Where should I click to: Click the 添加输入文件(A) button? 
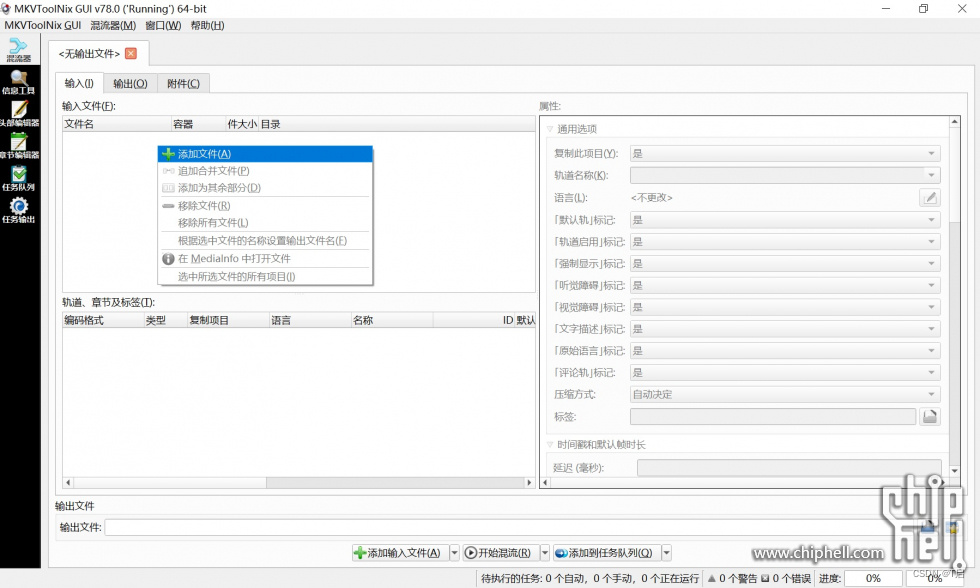399,553
